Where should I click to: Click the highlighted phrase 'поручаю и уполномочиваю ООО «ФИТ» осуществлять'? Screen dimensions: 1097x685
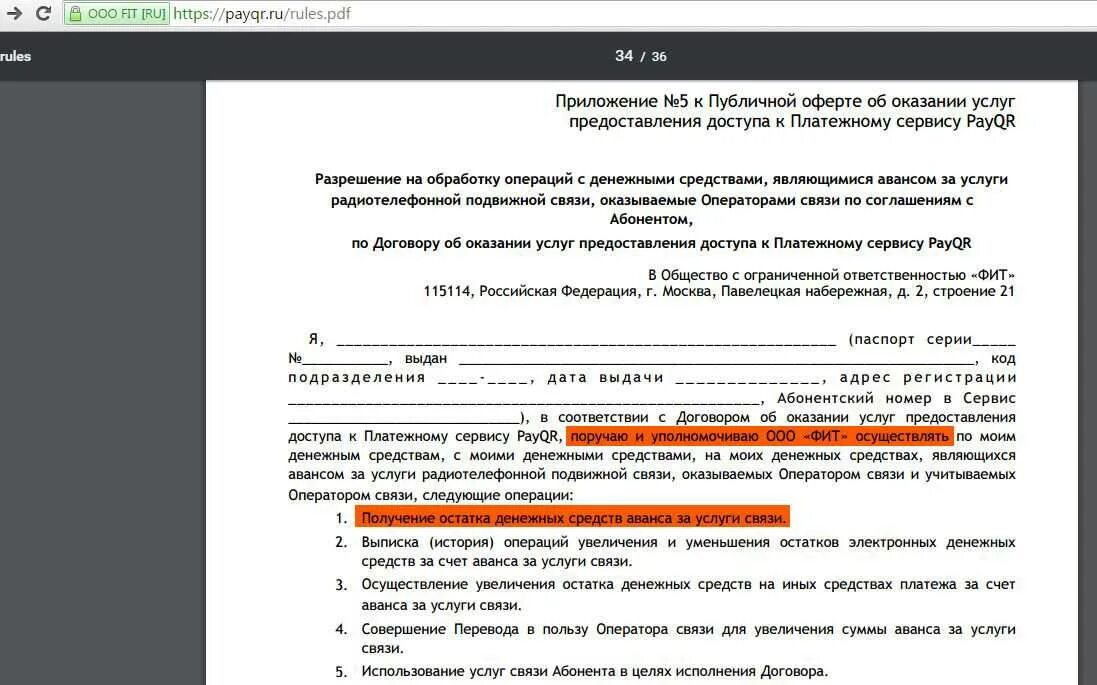coord(760,437)
